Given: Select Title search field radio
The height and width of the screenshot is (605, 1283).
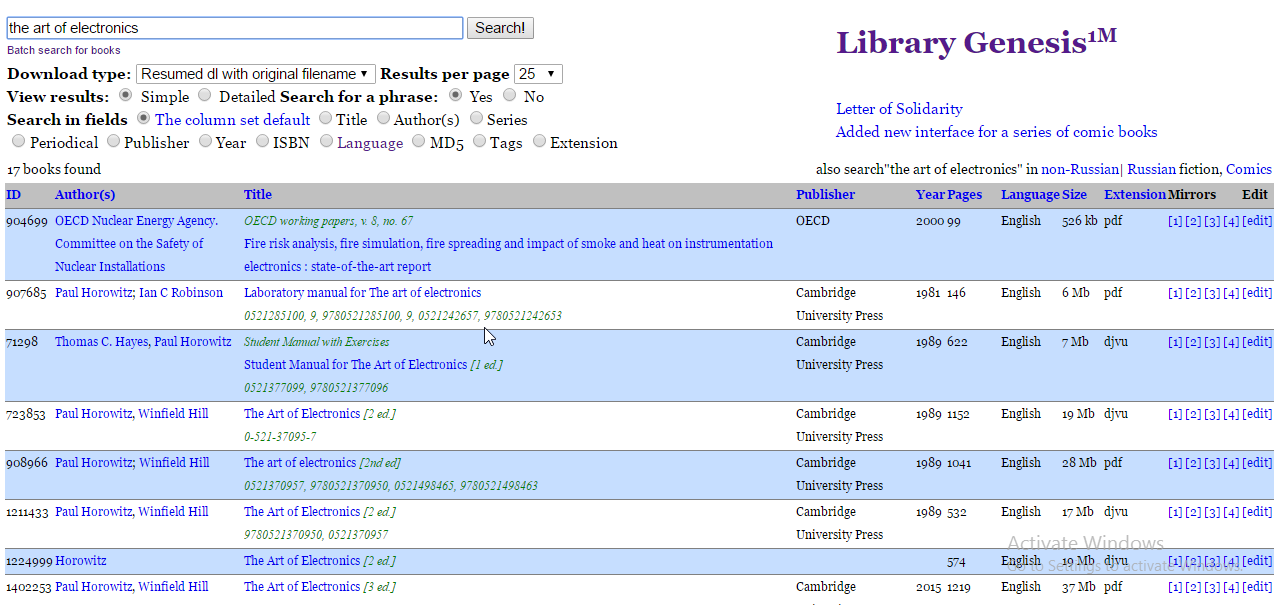Looking at the screenshot, I should (x=325, y=119).
